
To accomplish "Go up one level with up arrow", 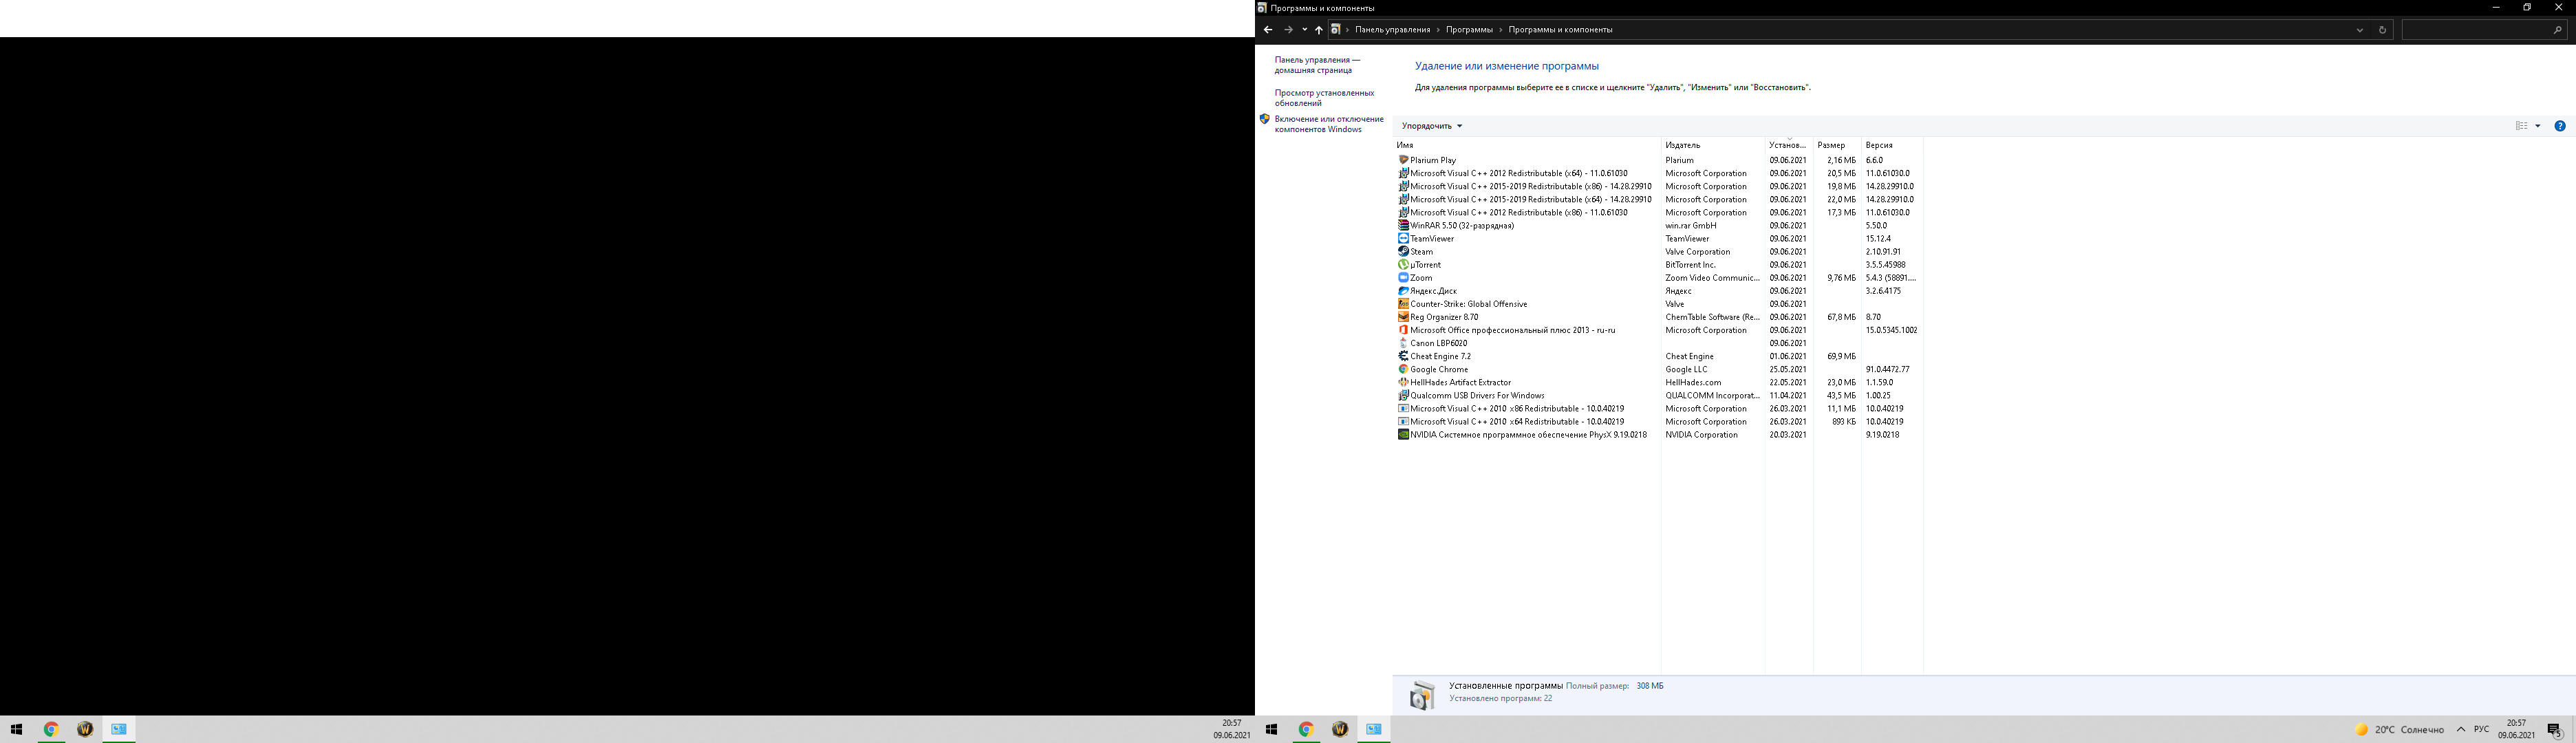I will [x=1318, y=30].
